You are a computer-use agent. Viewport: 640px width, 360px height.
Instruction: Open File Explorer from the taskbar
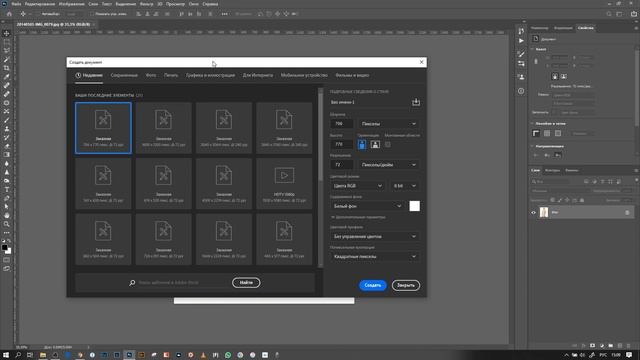[x=43, y=355]
